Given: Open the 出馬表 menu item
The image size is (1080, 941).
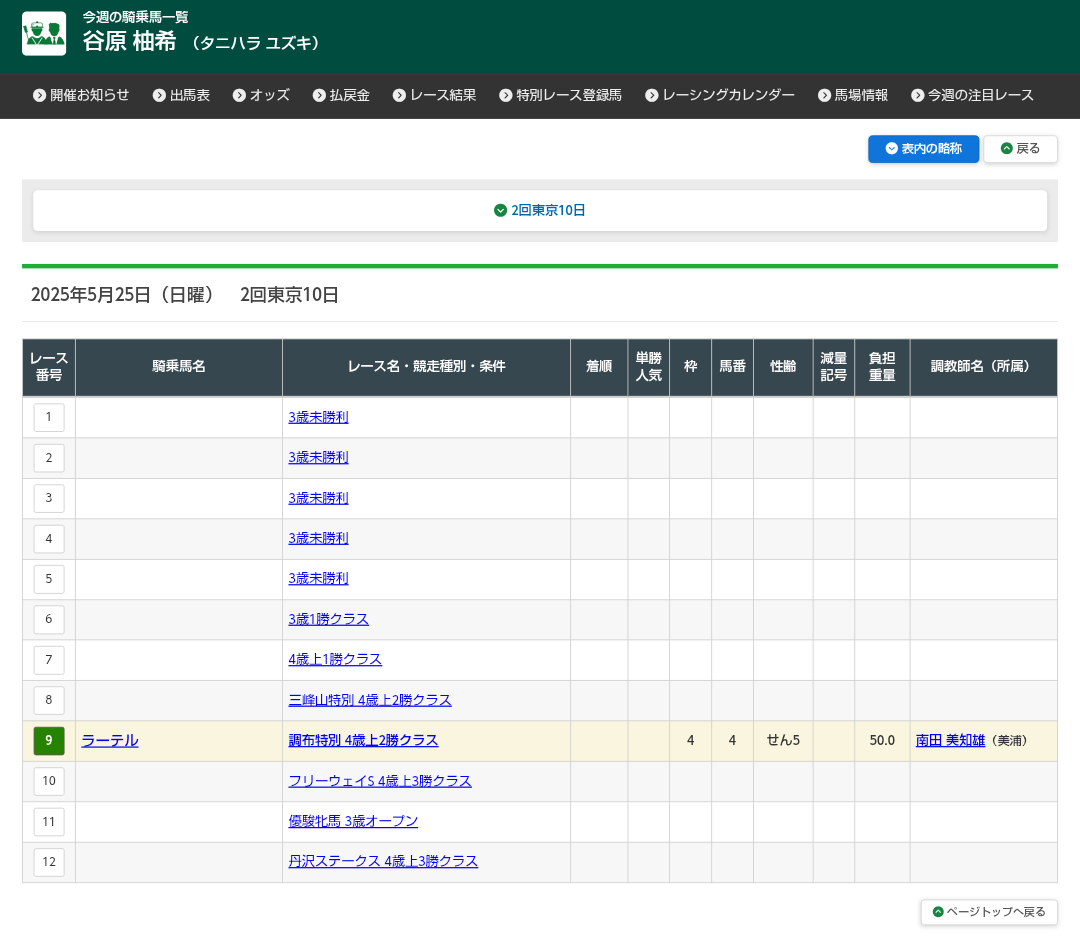Looking at the screenshot, I should (181, 95).
